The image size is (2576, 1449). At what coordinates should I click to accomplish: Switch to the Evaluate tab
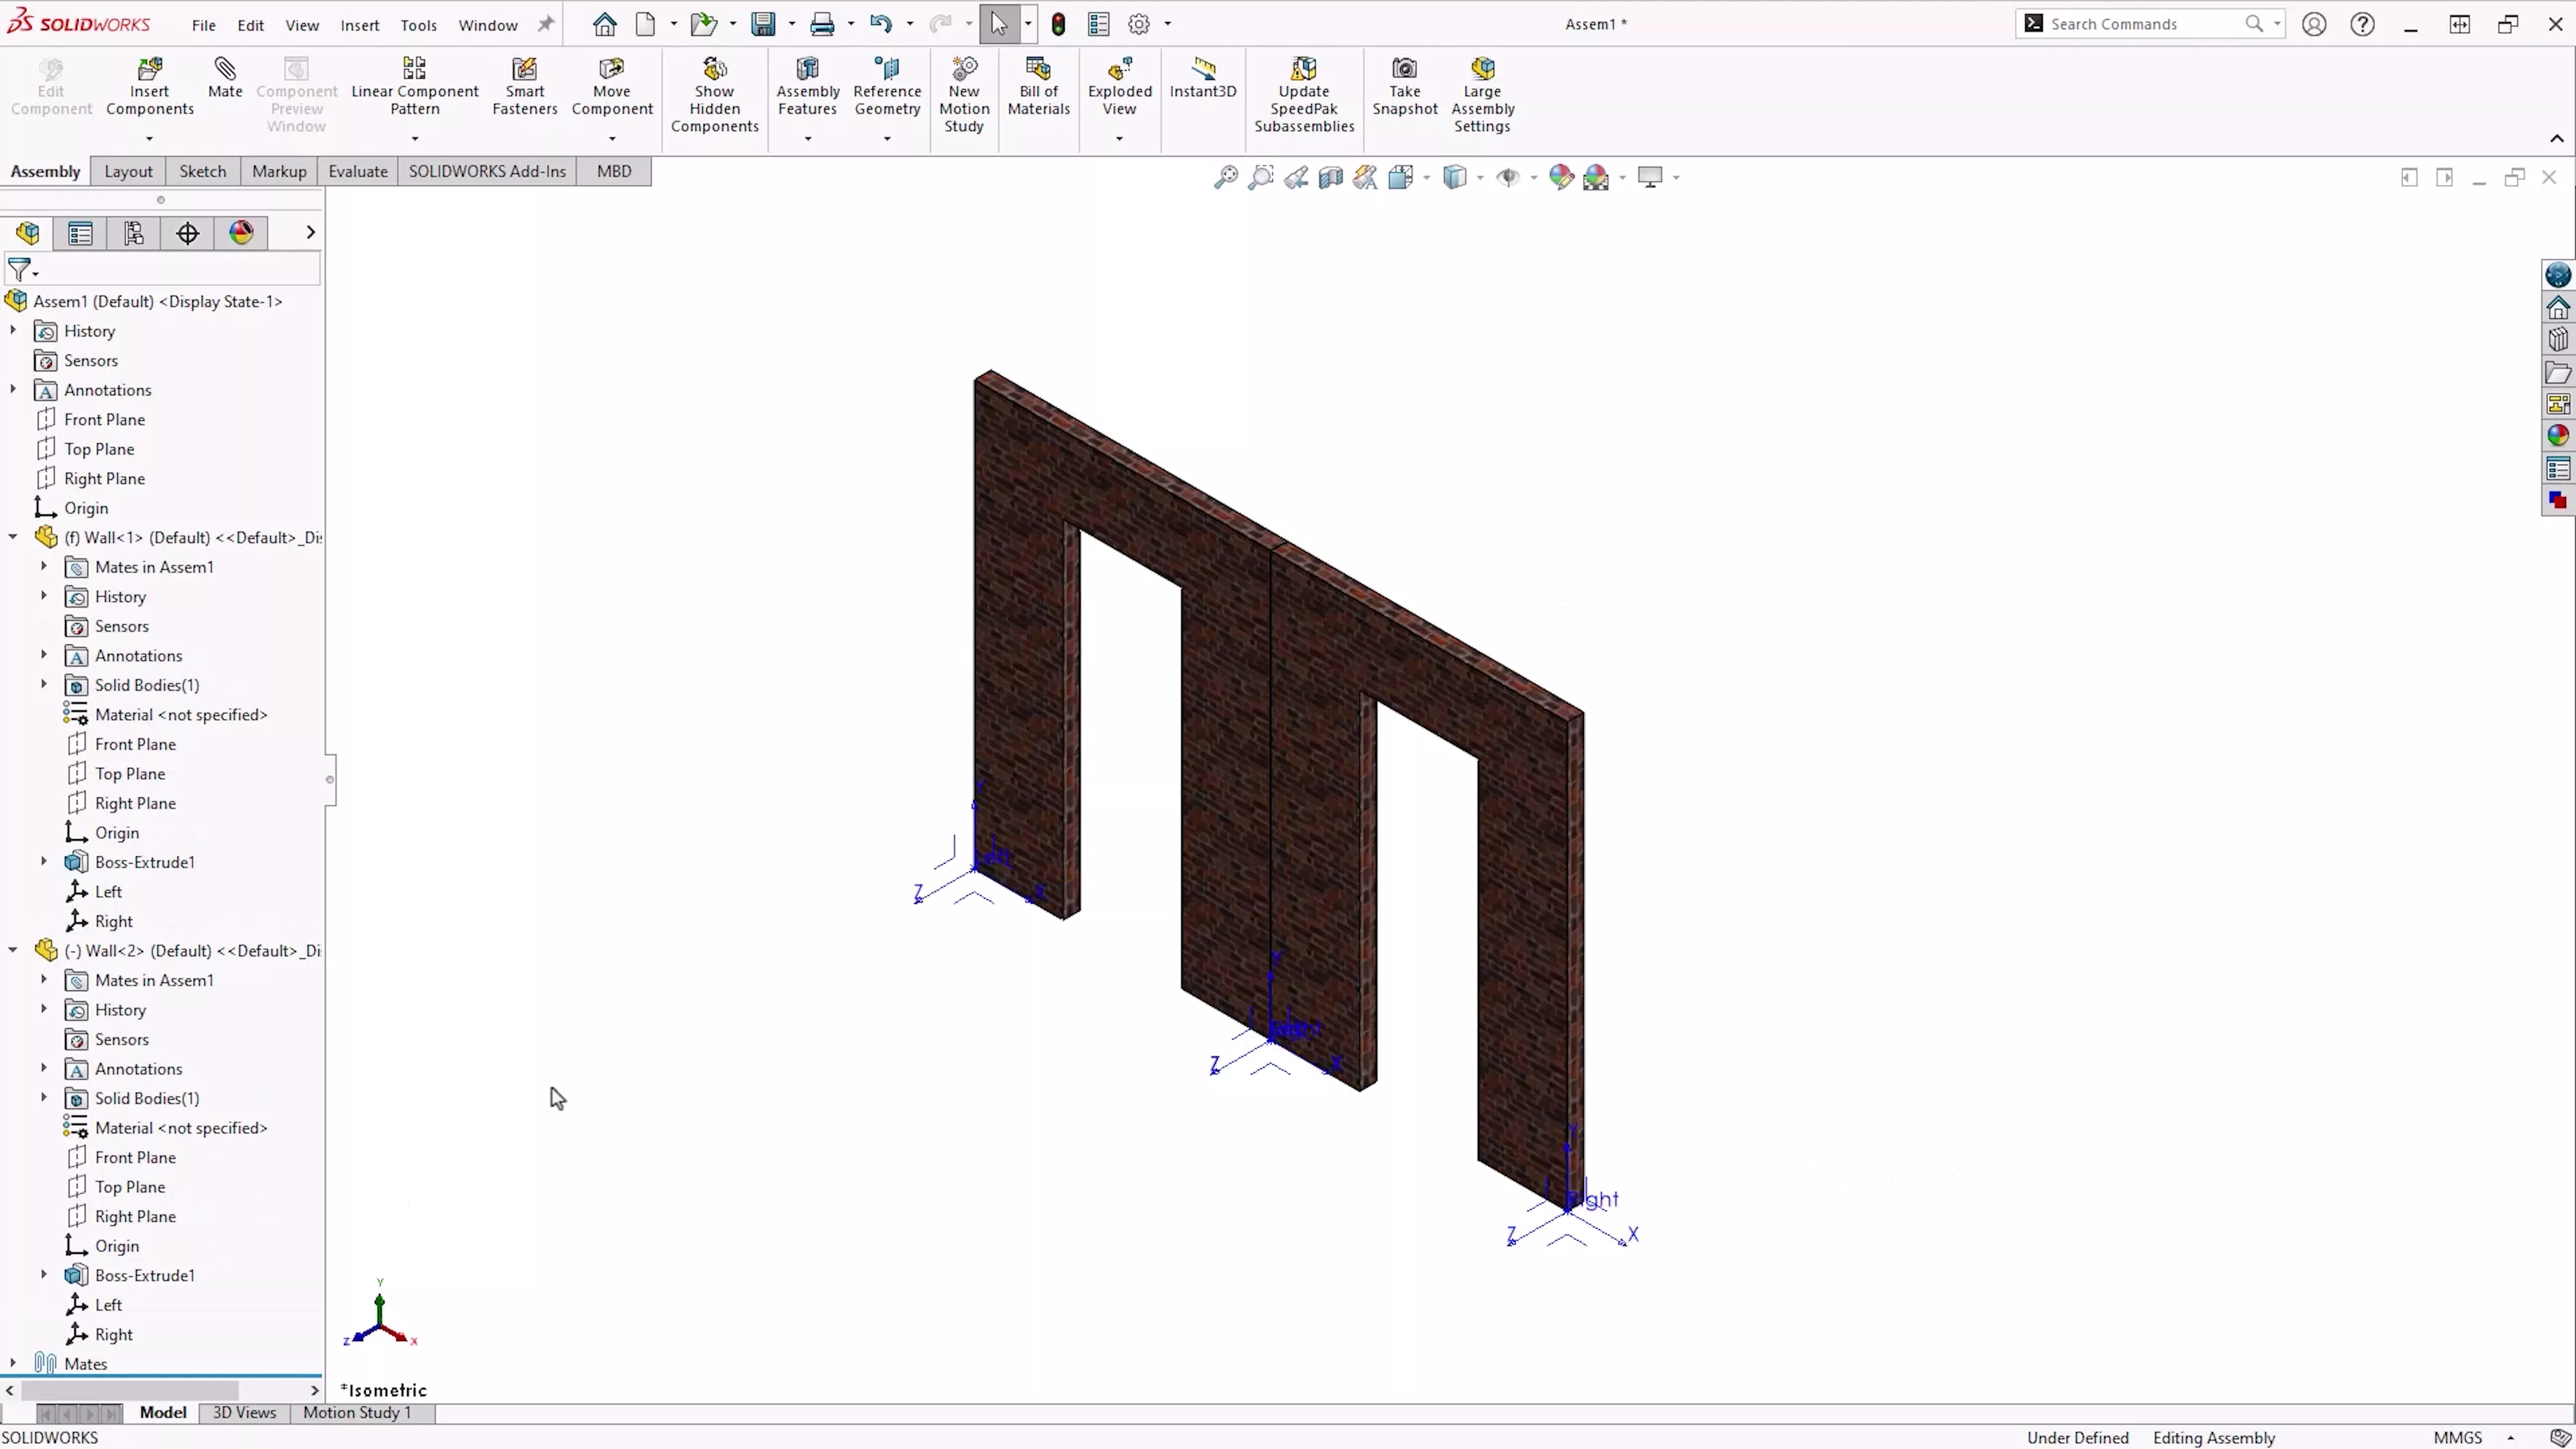(x=357, y=171)
